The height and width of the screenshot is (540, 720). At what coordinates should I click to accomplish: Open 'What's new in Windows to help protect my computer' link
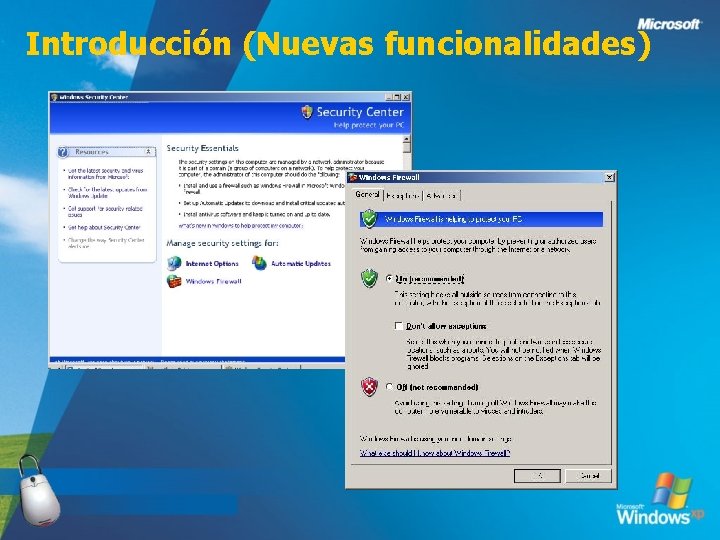(x=241, y=226)
